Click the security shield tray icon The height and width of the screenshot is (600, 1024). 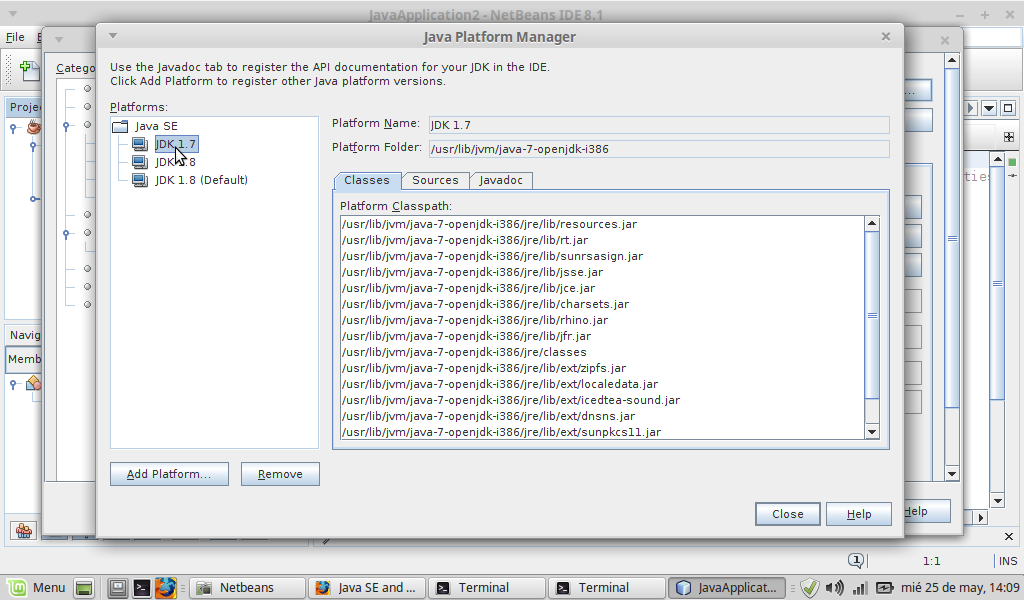[x=810, y=588]
